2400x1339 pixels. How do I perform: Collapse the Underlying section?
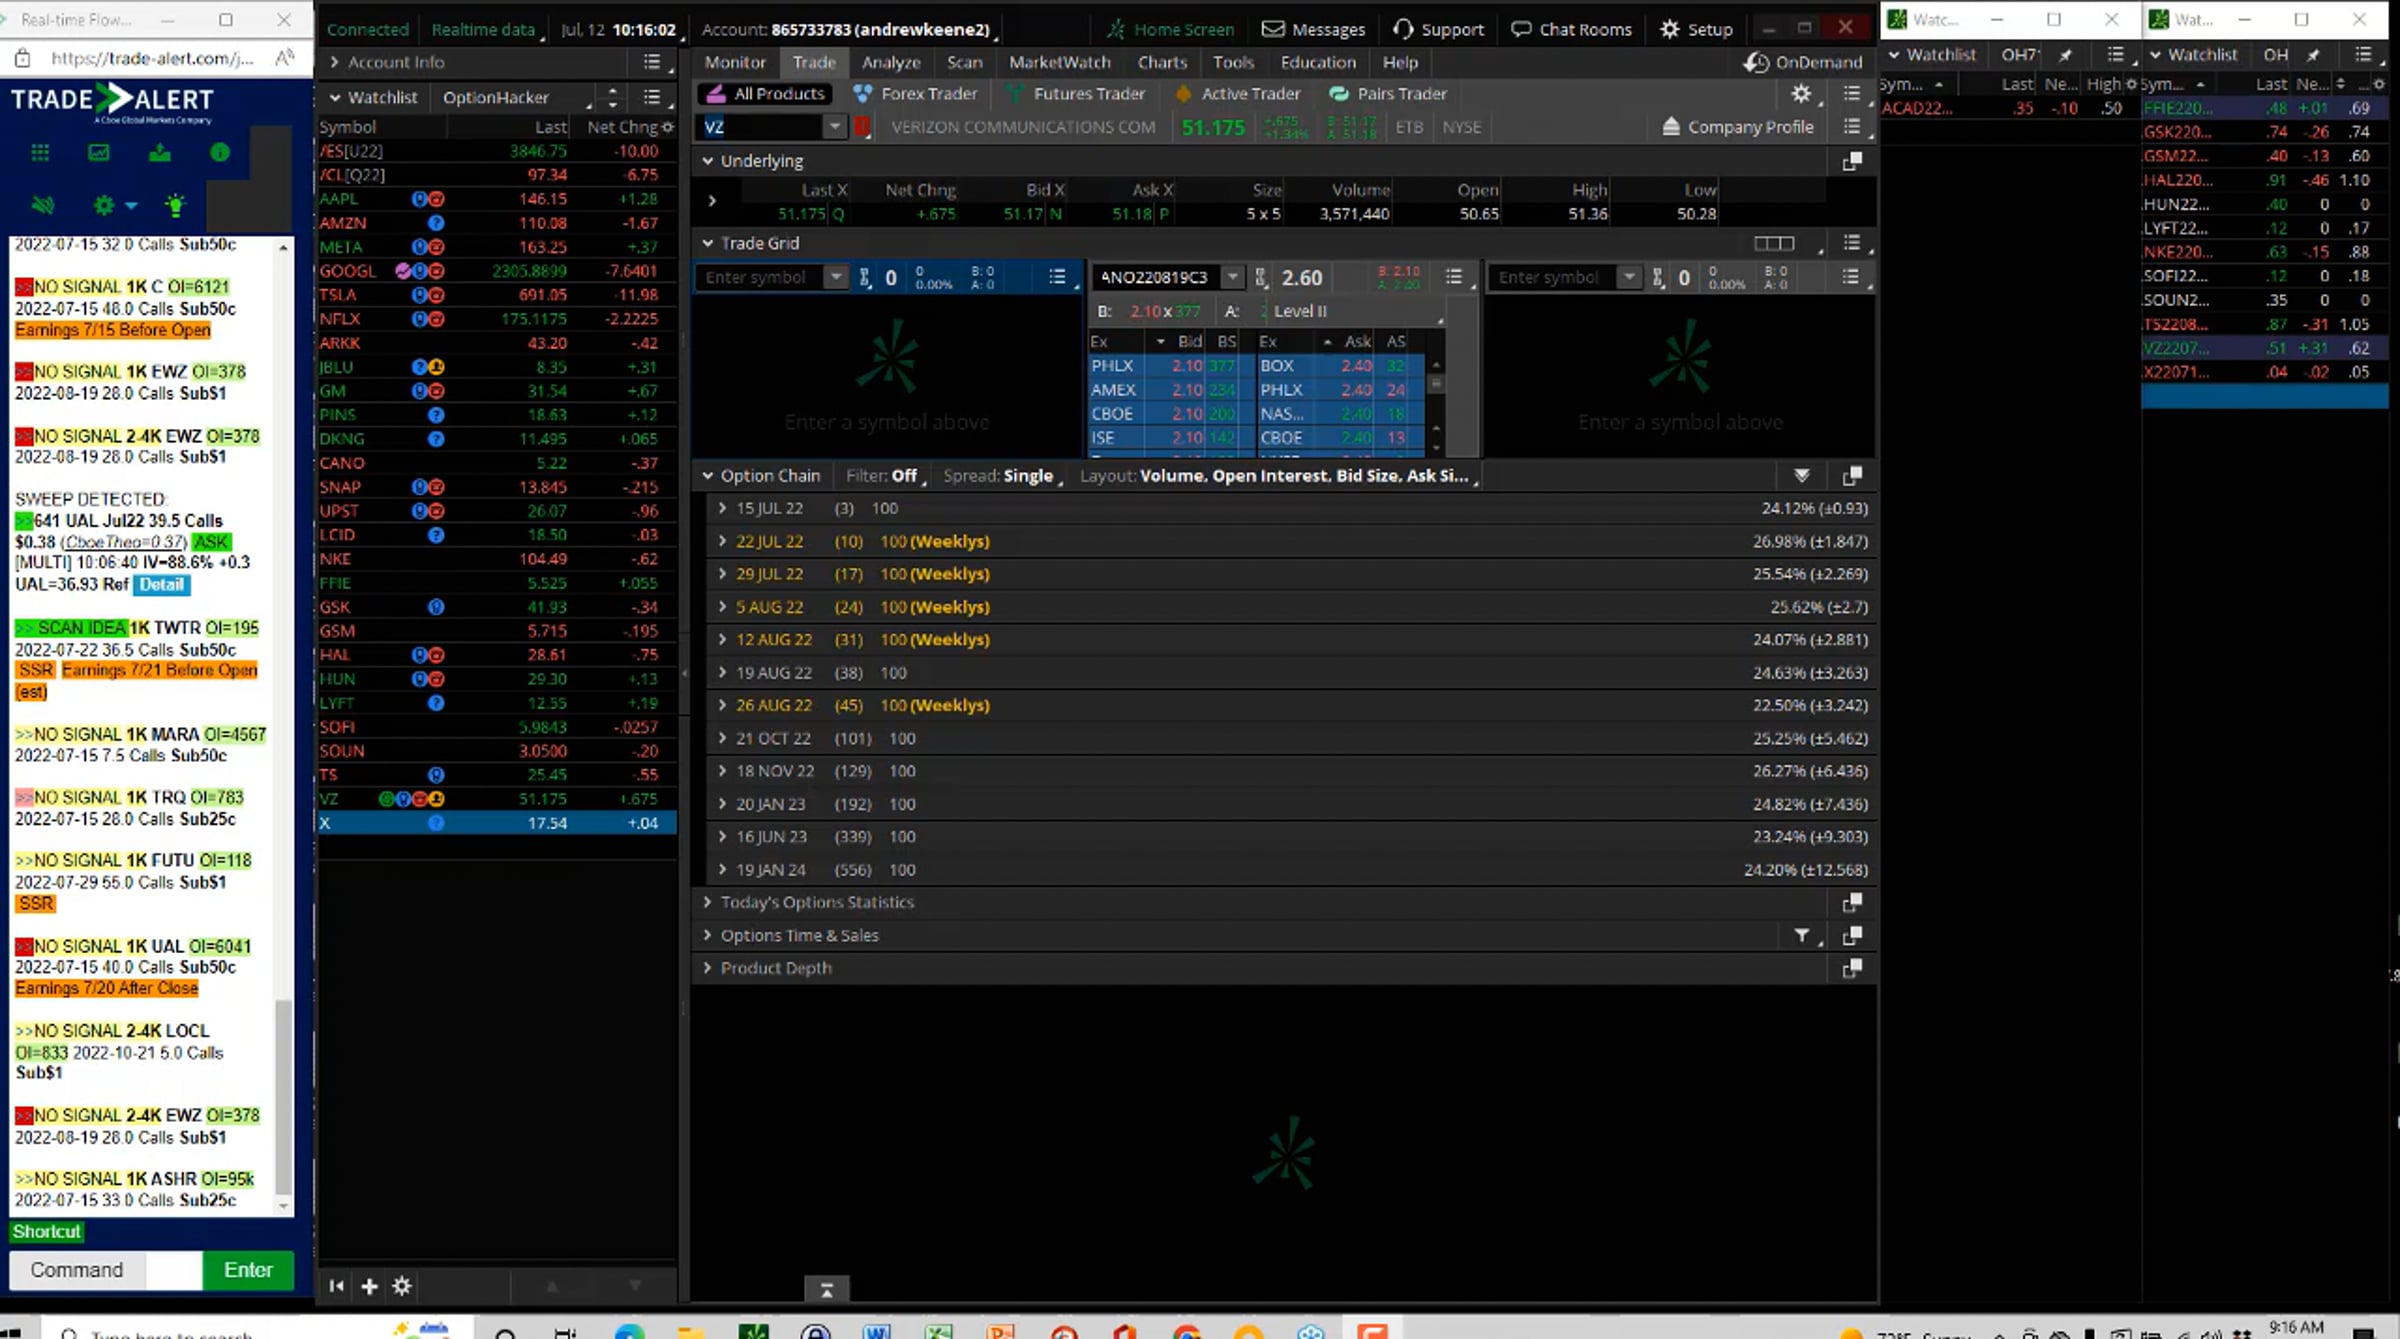pyautogui.click(x=708, y=161)
